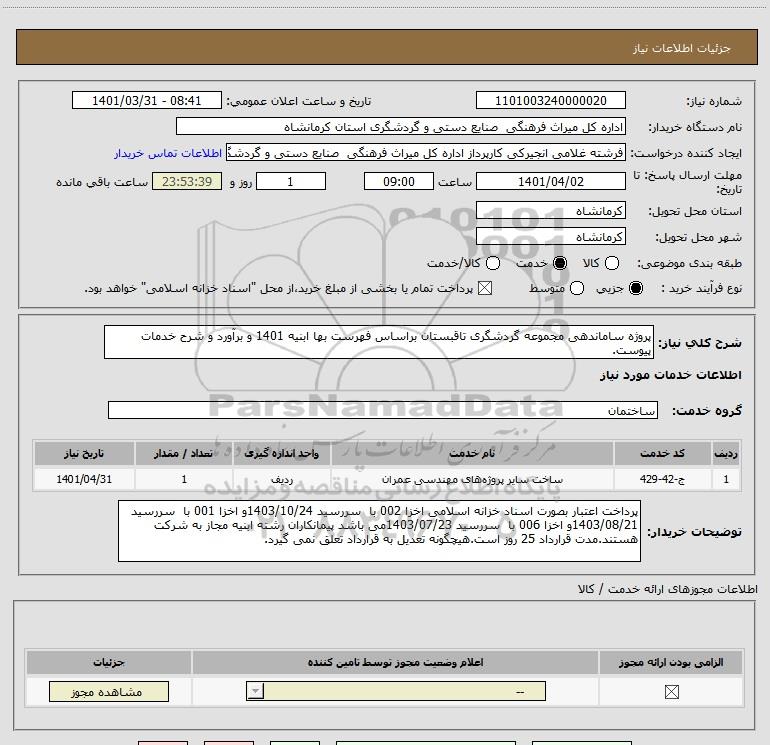This screenshot has width=770, height=745.
Task: Click the الزامی بودن ارائه مجوز header
Action: [x=671, y=662]
